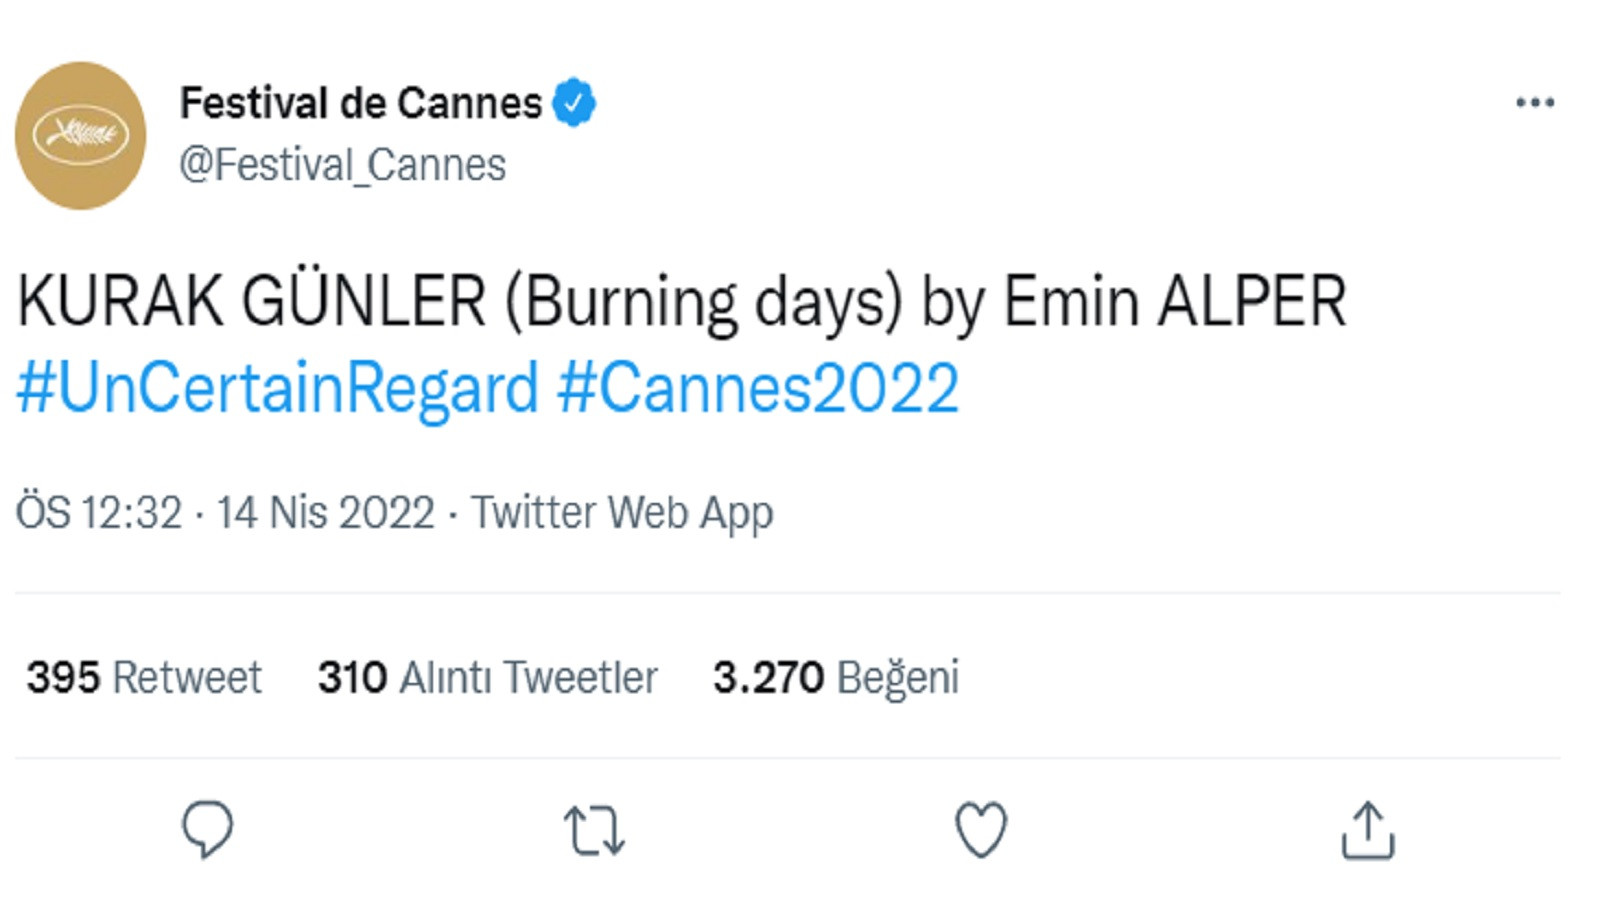Image resolution: width=1600 pixels, height=900 pixels.
Task: Select the Twitter Web App source label
Action: click(622, 513)
